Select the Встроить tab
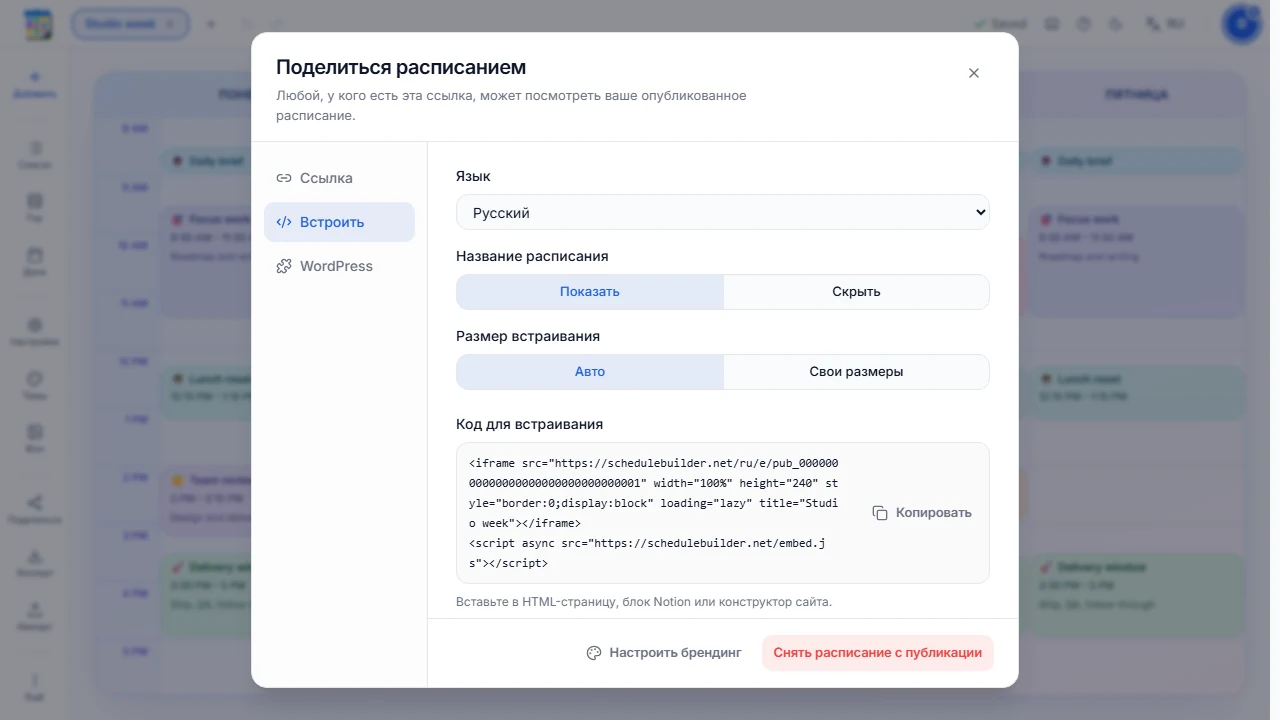1280x720 pixels. coord(339,222)
